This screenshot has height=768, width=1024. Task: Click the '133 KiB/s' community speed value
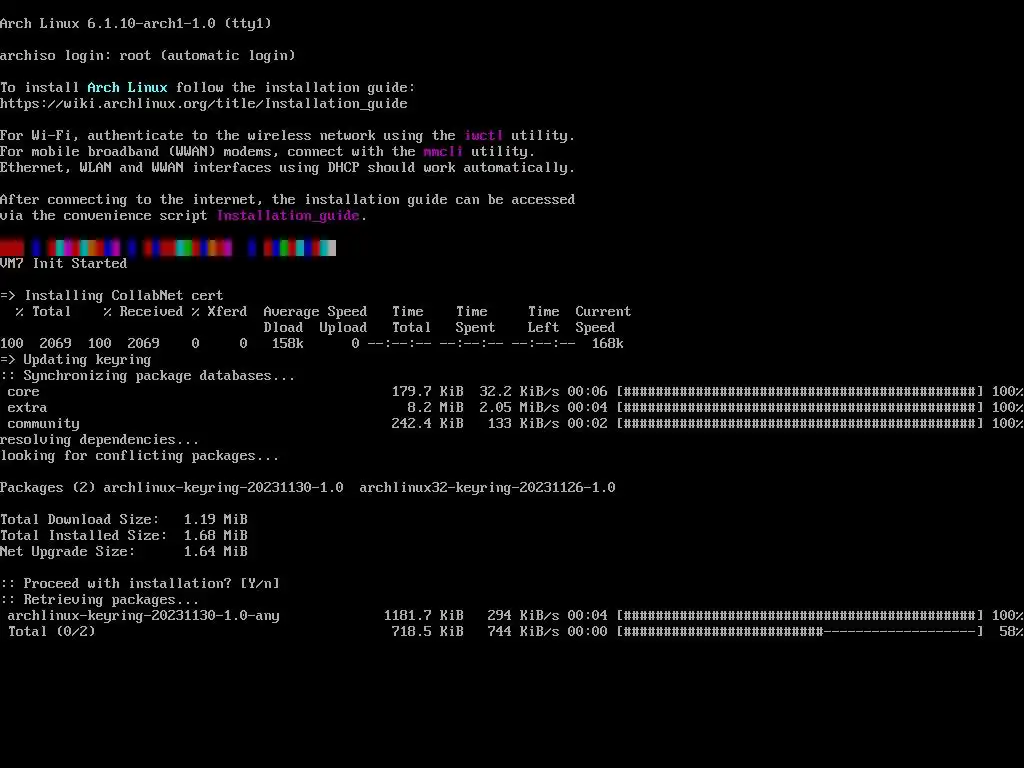pos(523,424)
